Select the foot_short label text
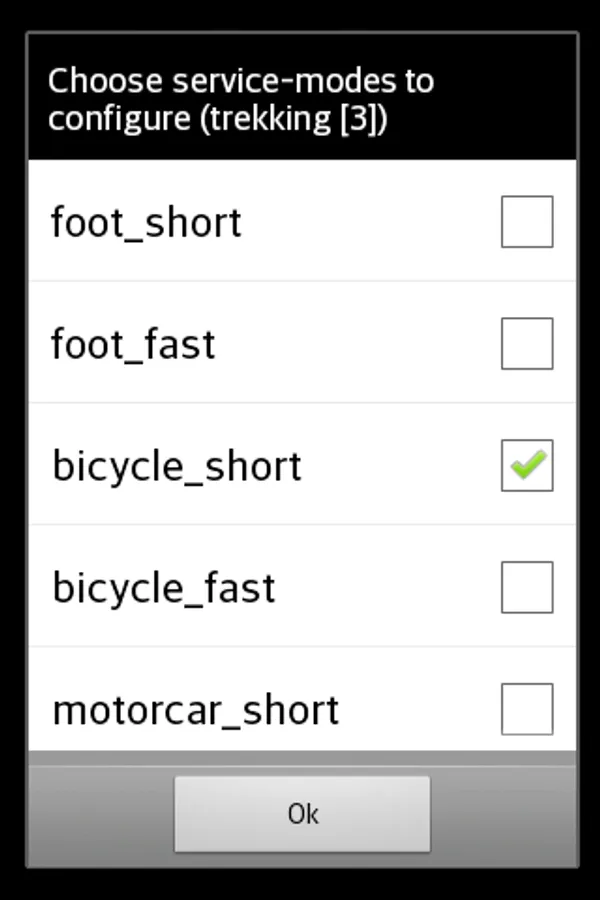 click(146, 221)
